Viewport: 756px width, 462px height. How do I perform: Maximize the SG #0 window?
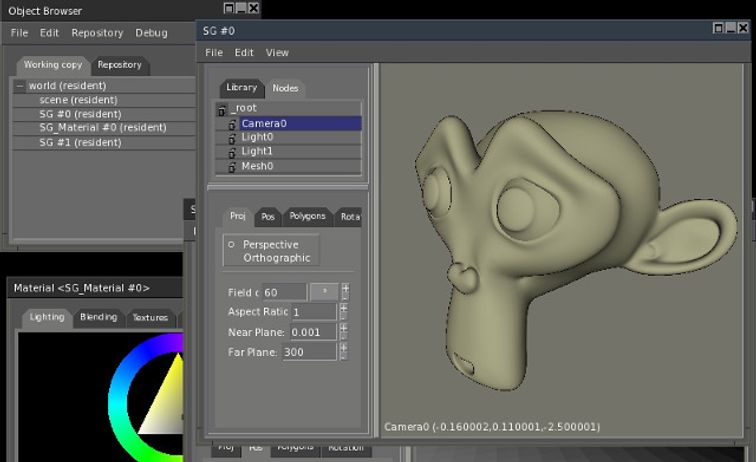tap(732, 29)
